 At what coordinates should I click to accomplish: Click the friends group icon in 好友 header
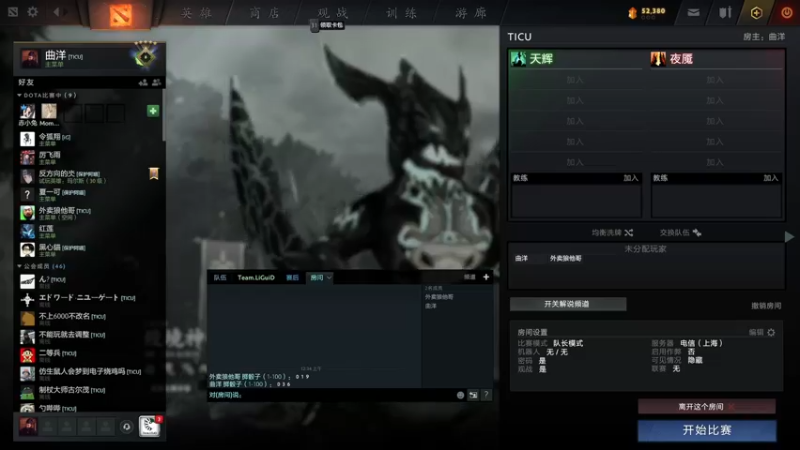click(x=157, y=82)
